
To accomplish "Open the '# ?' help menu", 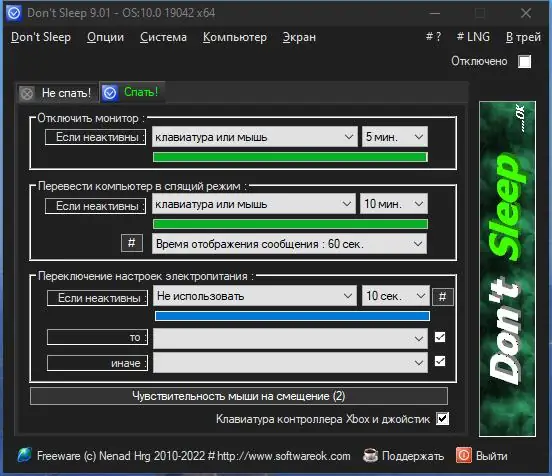I will (433, 37).
